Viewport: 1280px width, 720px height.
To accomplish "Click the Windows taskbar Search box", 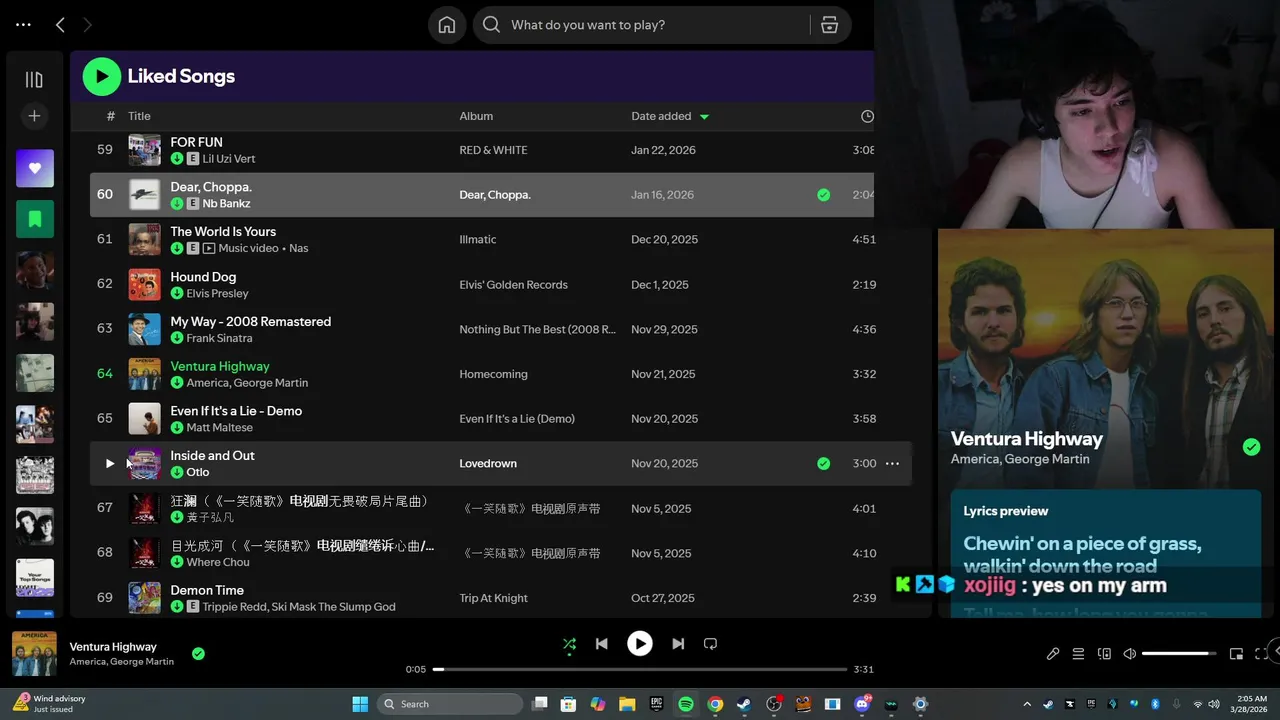I will [x=450, y=704].
